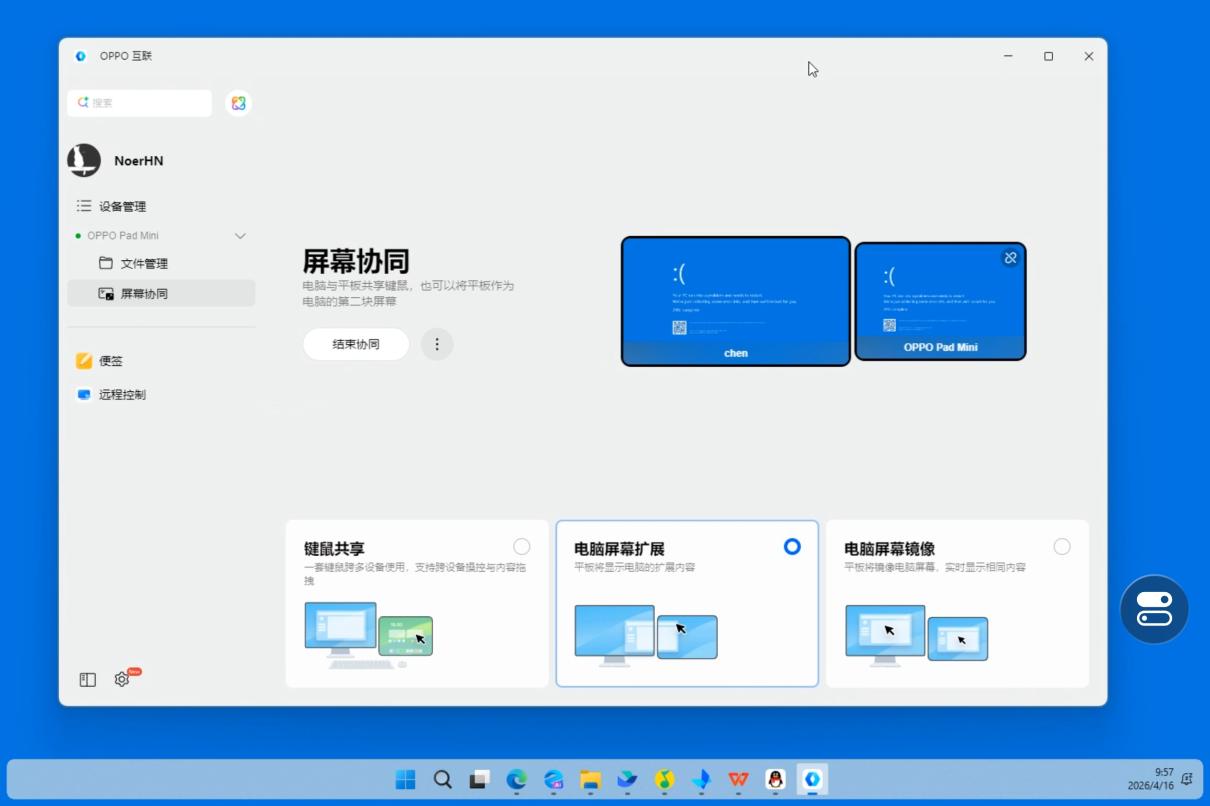Open the three-dot more options menu
The height and width of the screenshot is (806, 1210).
(437, 344)
